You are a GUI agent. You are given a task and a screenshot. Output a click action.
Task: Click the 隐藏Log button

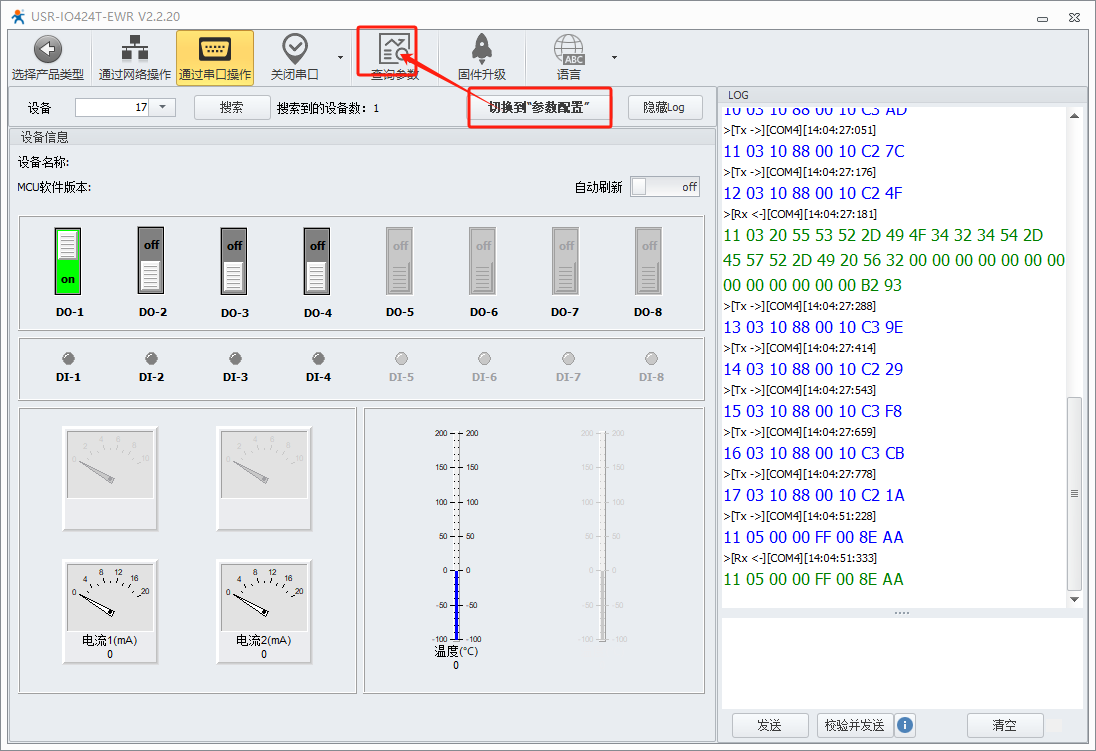point(665,107)
